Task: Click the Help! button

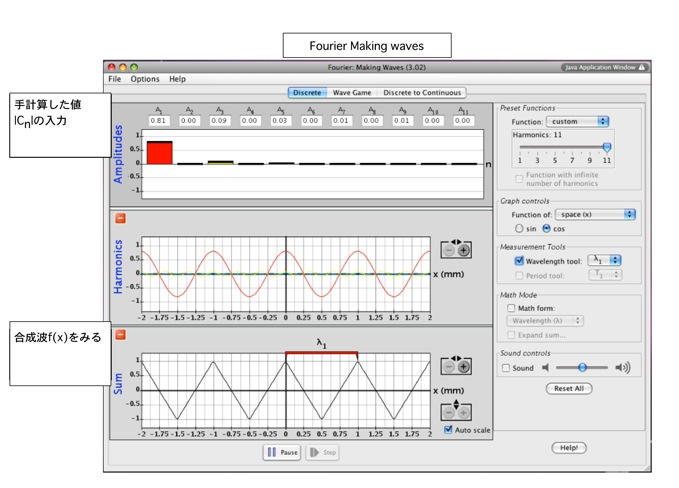Action: tap(569, 448)
